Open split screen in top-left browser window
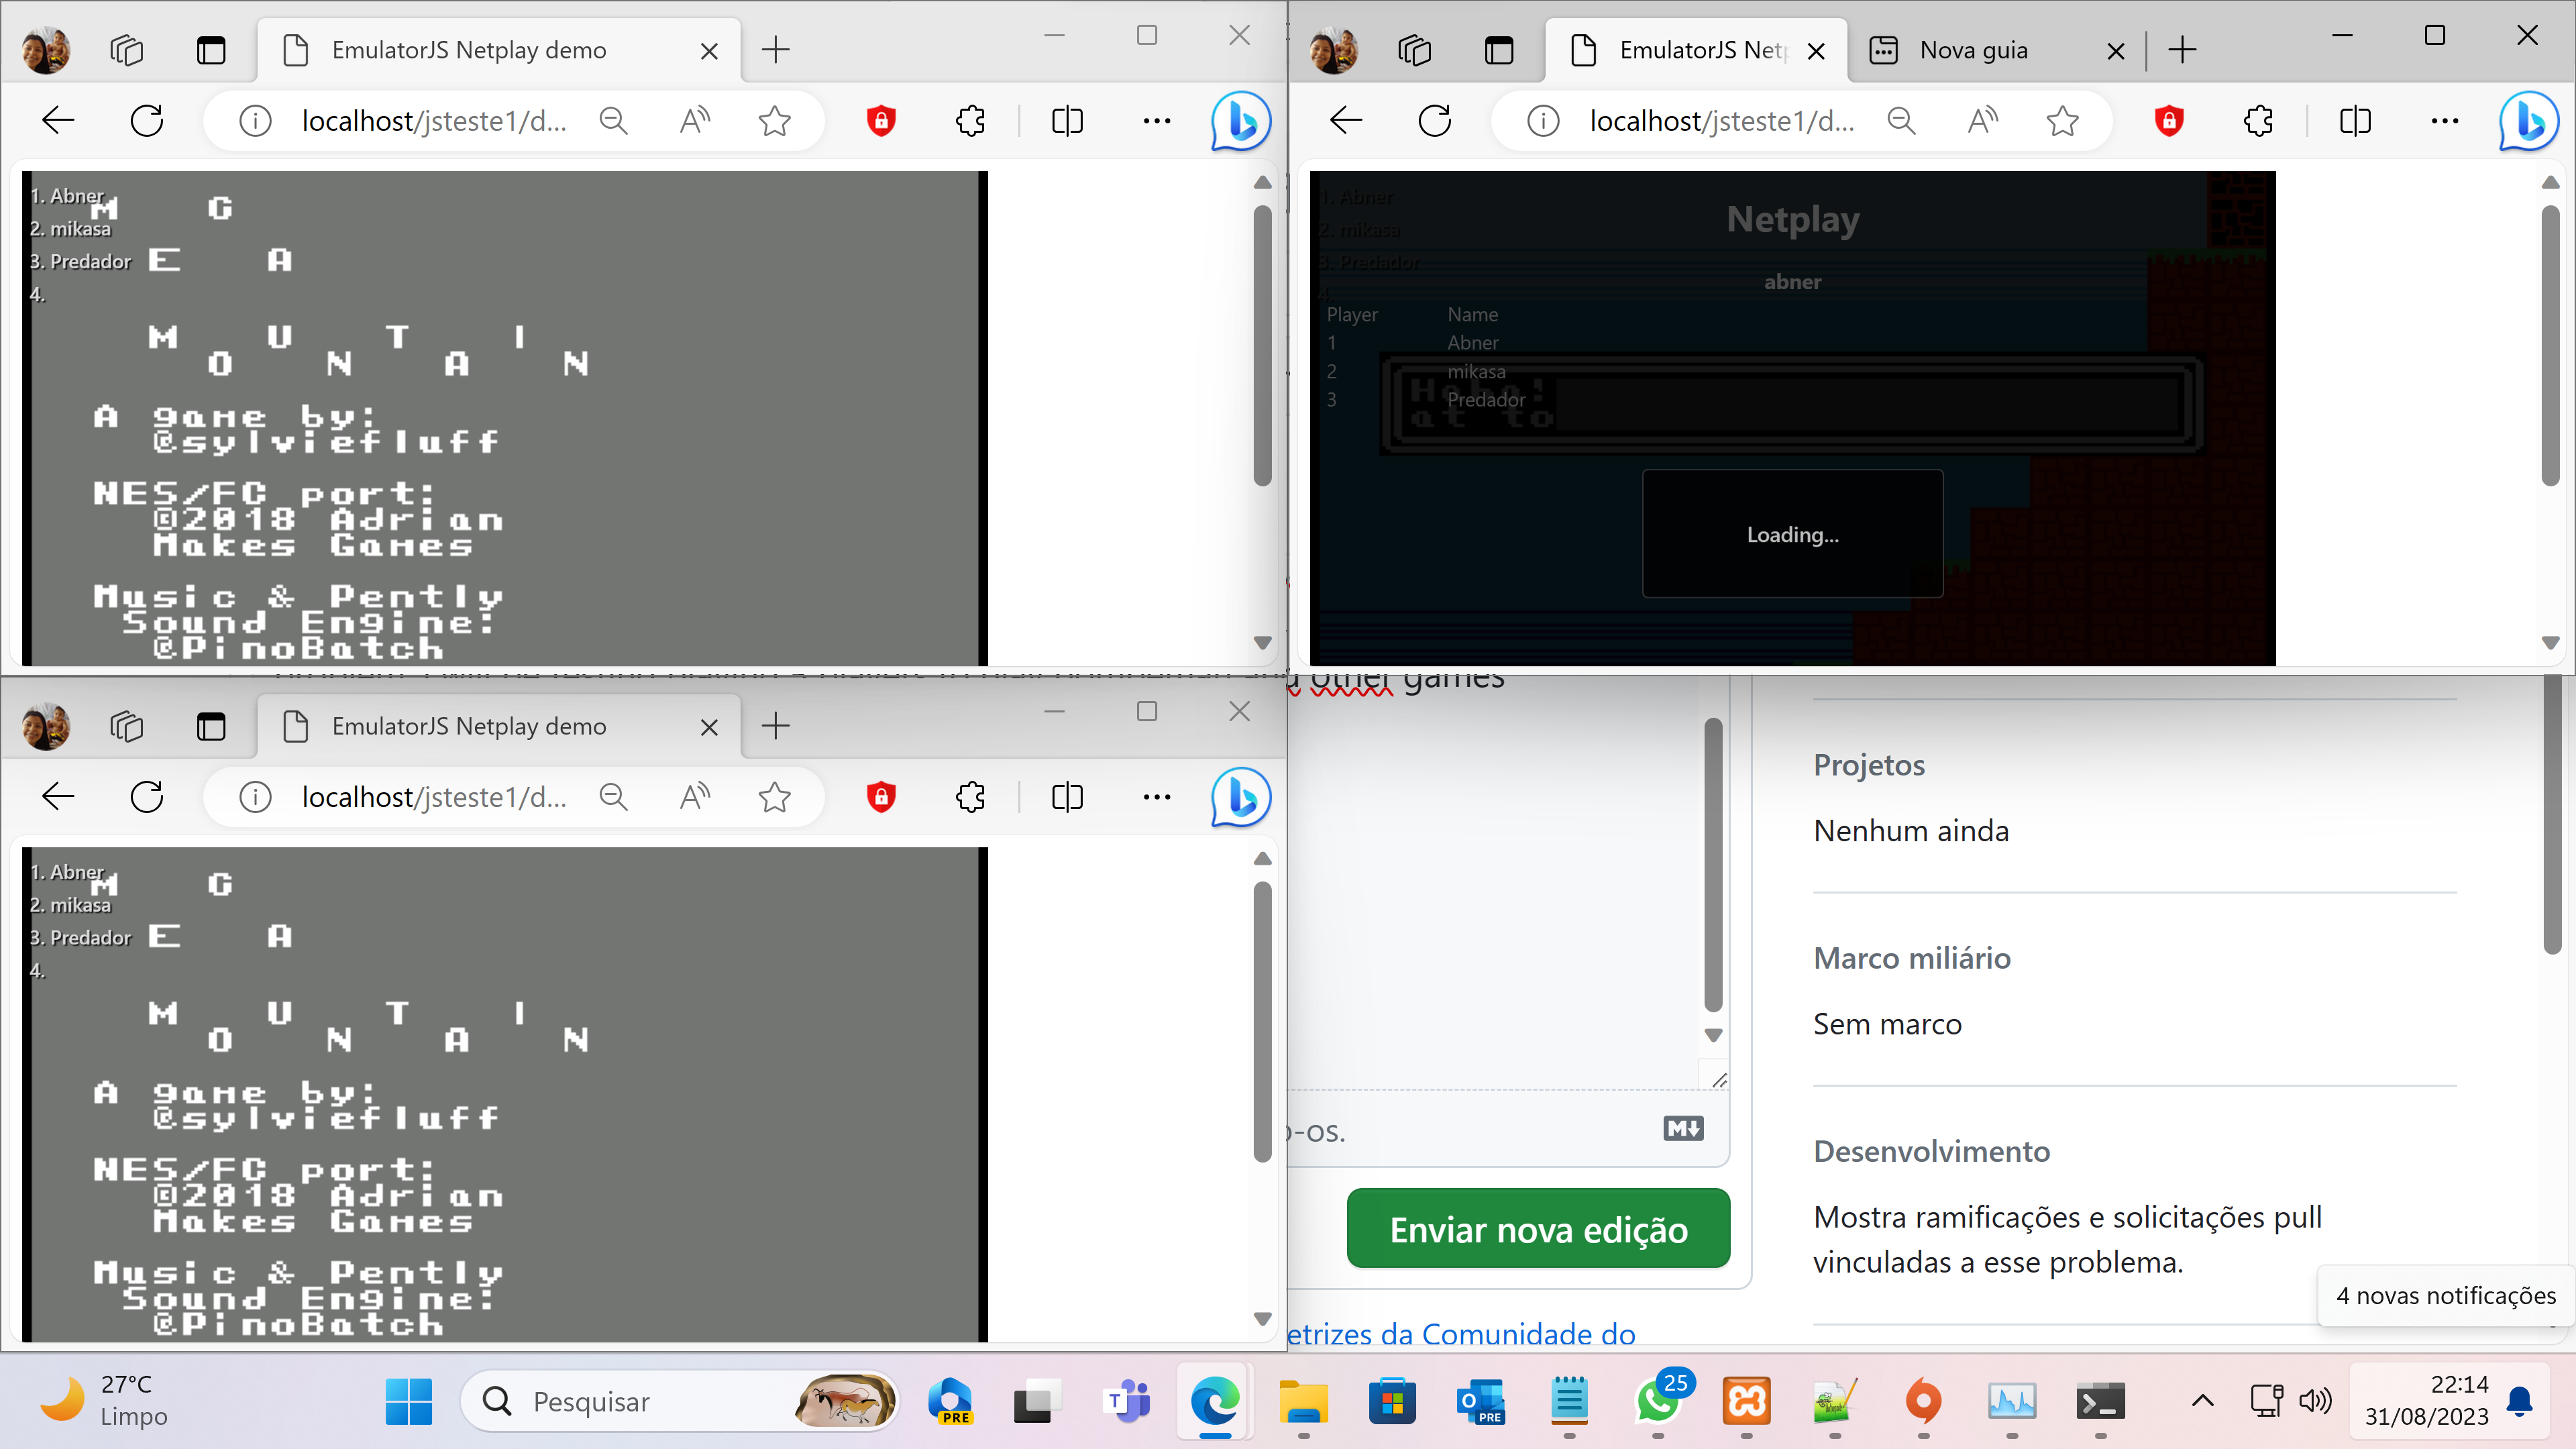The image size is (2576, 1449). pos(1067,121)
